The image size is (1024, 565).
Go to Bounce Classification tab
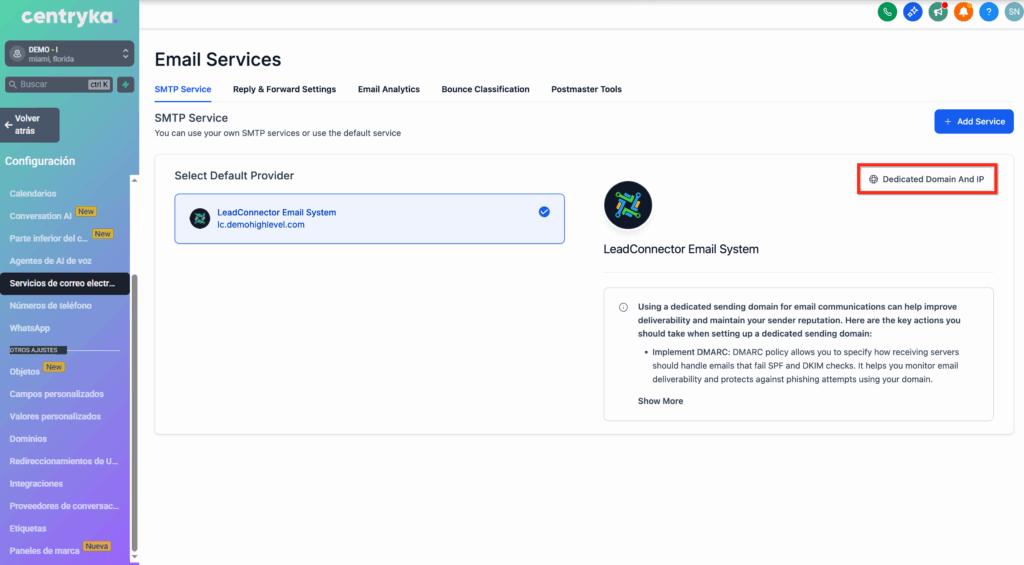(x=485, y=89)
